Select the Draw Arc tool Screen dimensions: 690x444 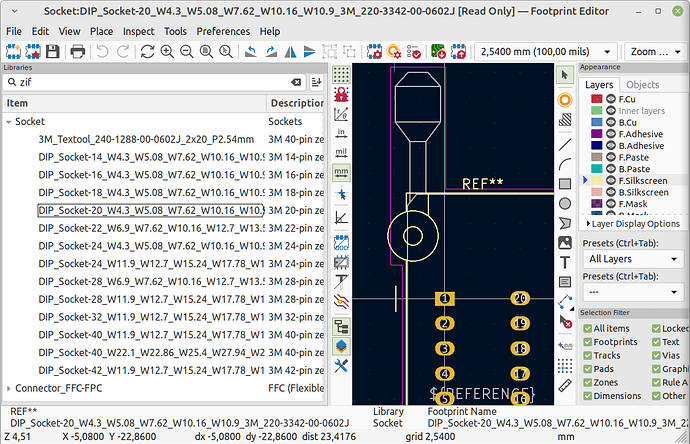(x=565, y=164)
